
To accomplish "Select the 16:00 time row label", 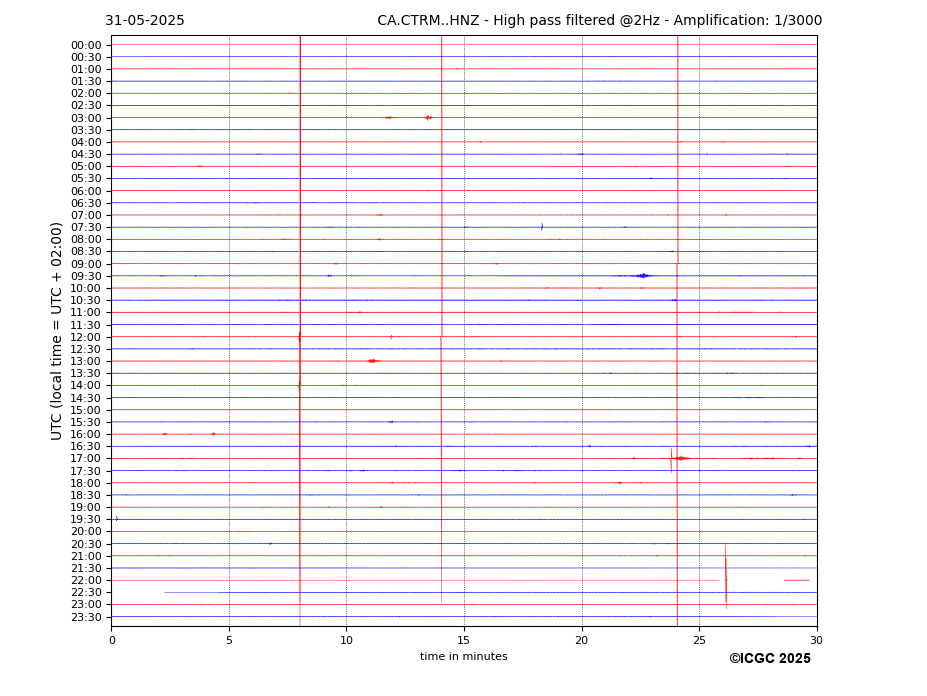I will tap(86, 435).
